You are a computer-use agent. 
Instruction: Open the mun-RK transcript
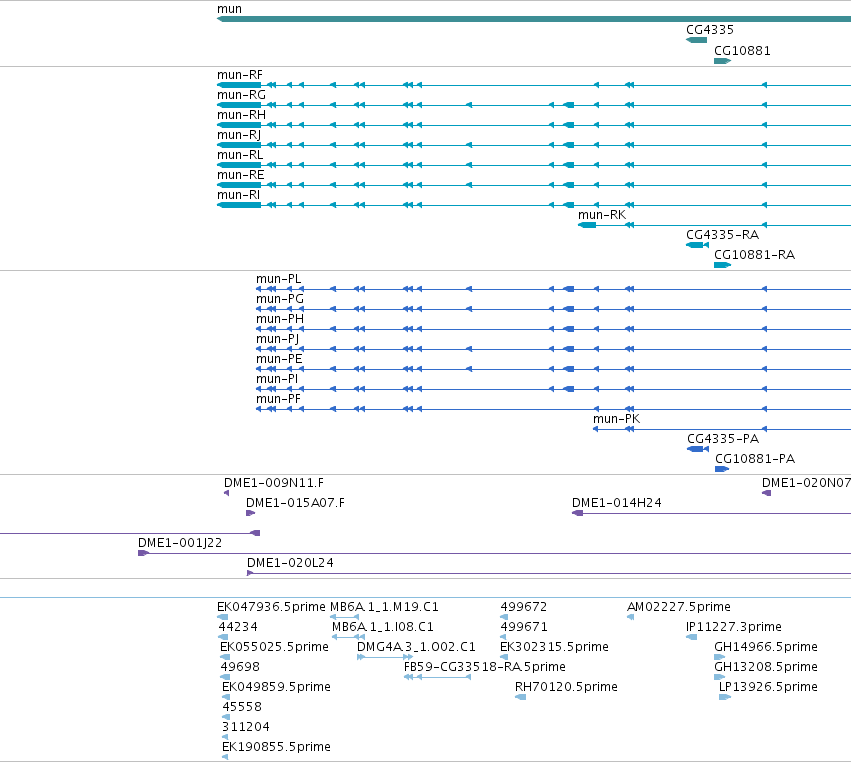click(x=714, y=225)
